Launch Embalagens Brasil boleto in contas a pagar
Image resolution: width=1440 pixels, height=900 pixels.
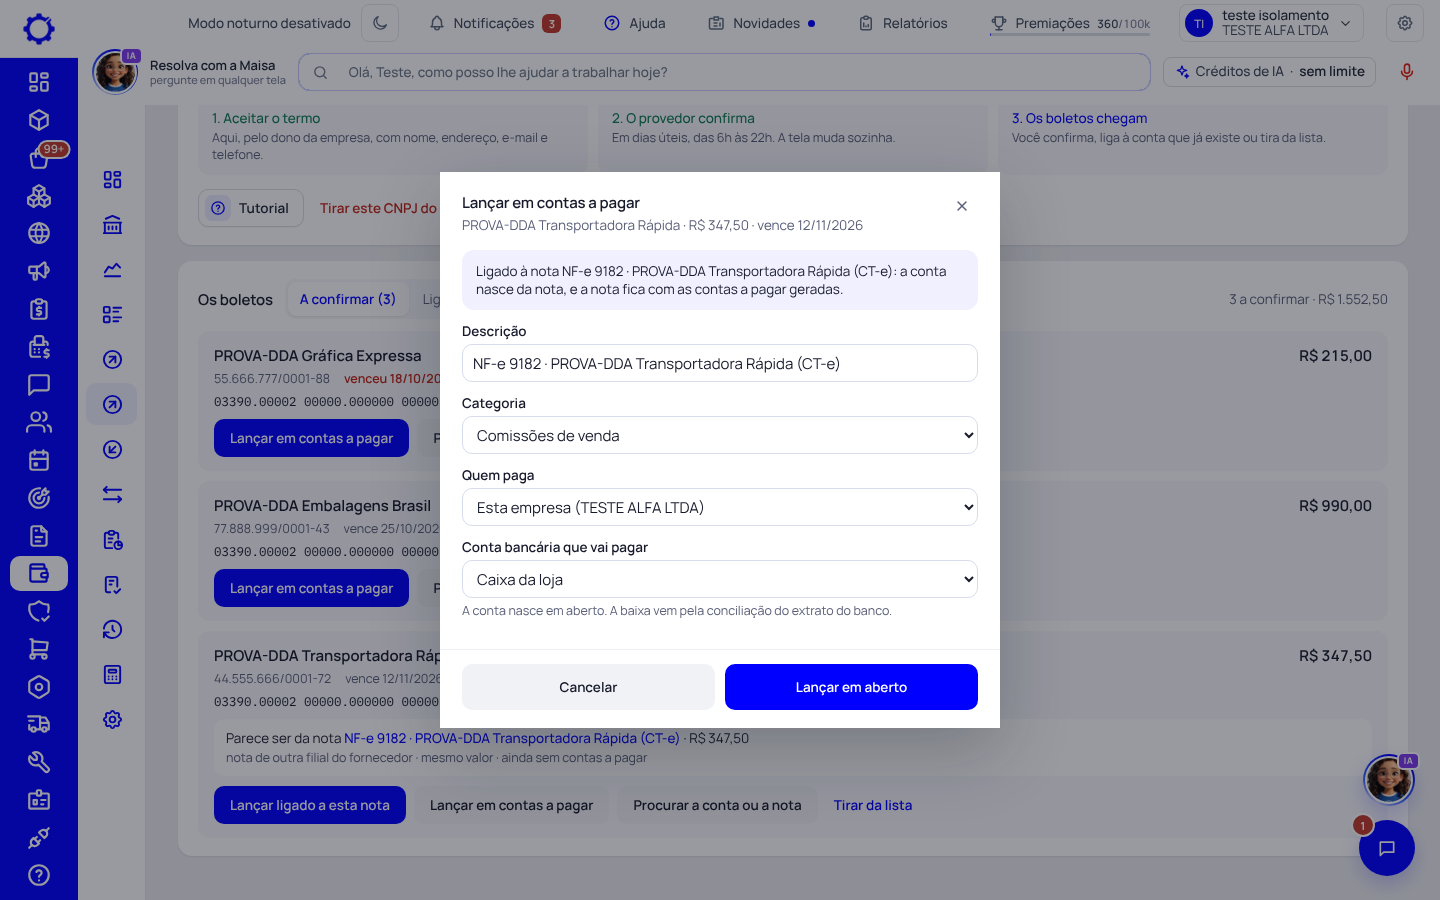tap(311, 588)
